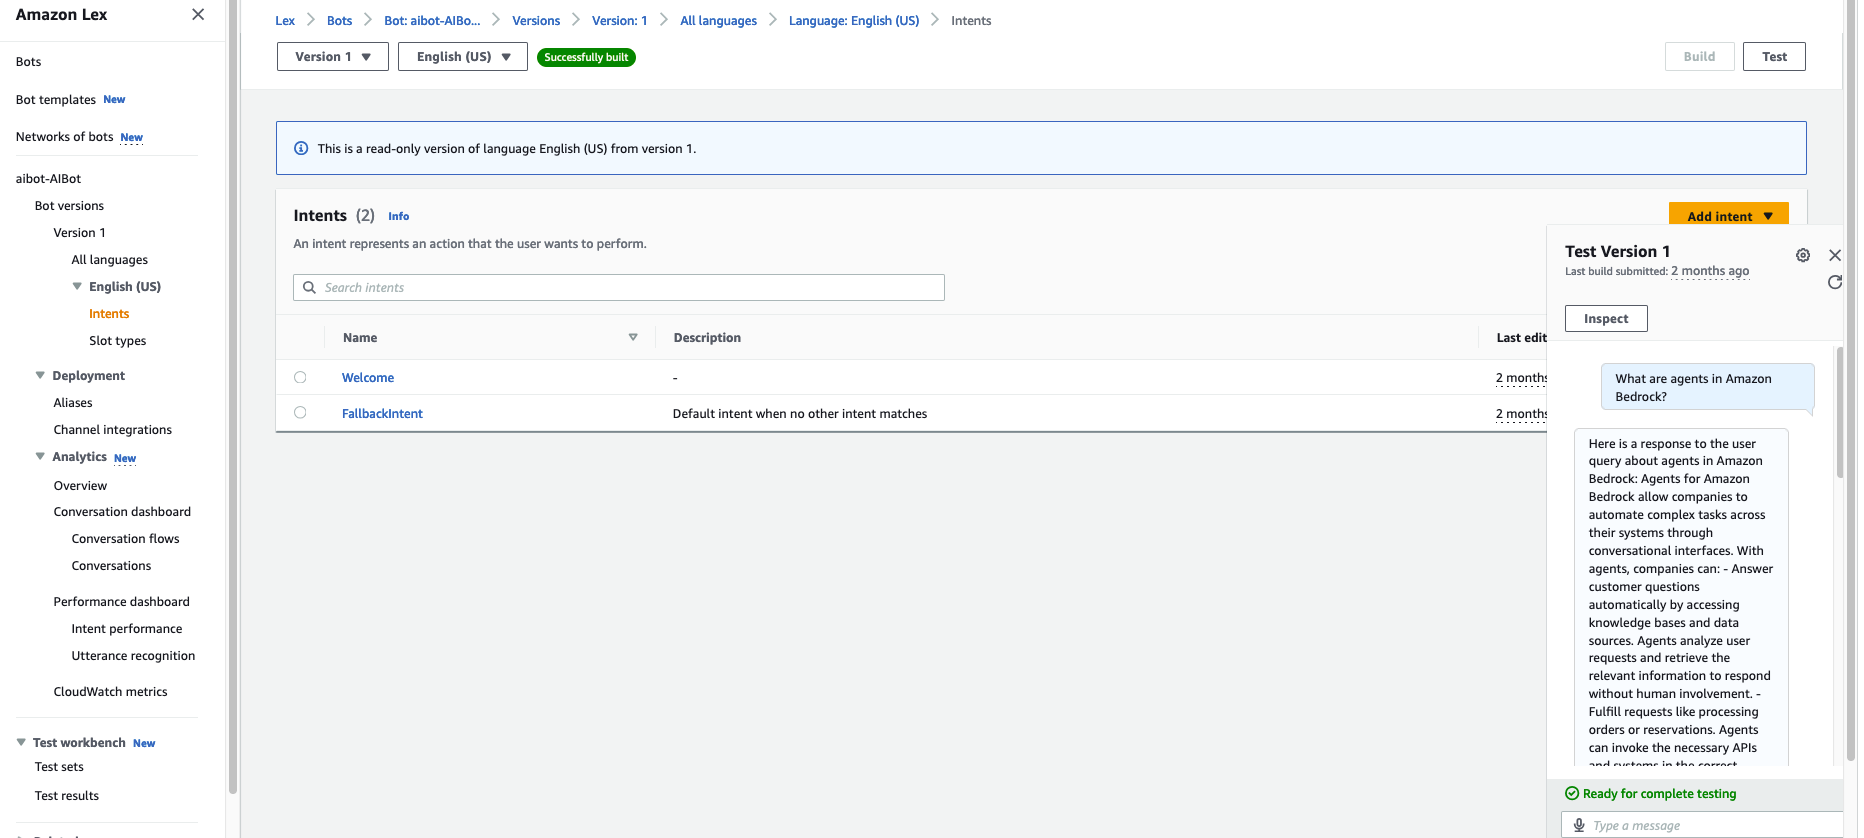Click the test chat panel scrollbar
Image resolution: width=1864 pixels, height=838 pixels.
coord(1839,412)
